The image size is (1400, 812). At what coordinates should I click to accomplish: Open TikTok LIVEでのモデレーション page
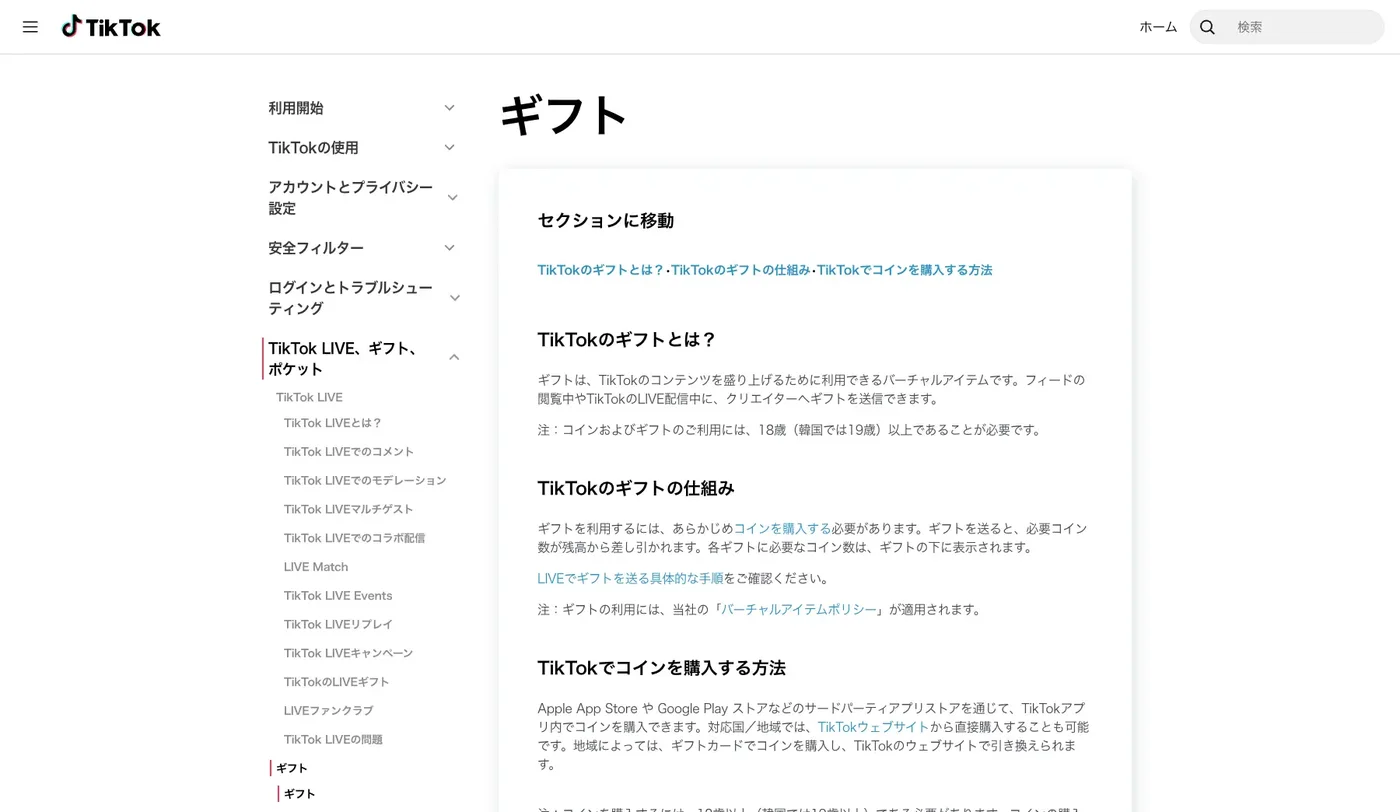coord(365,481)
